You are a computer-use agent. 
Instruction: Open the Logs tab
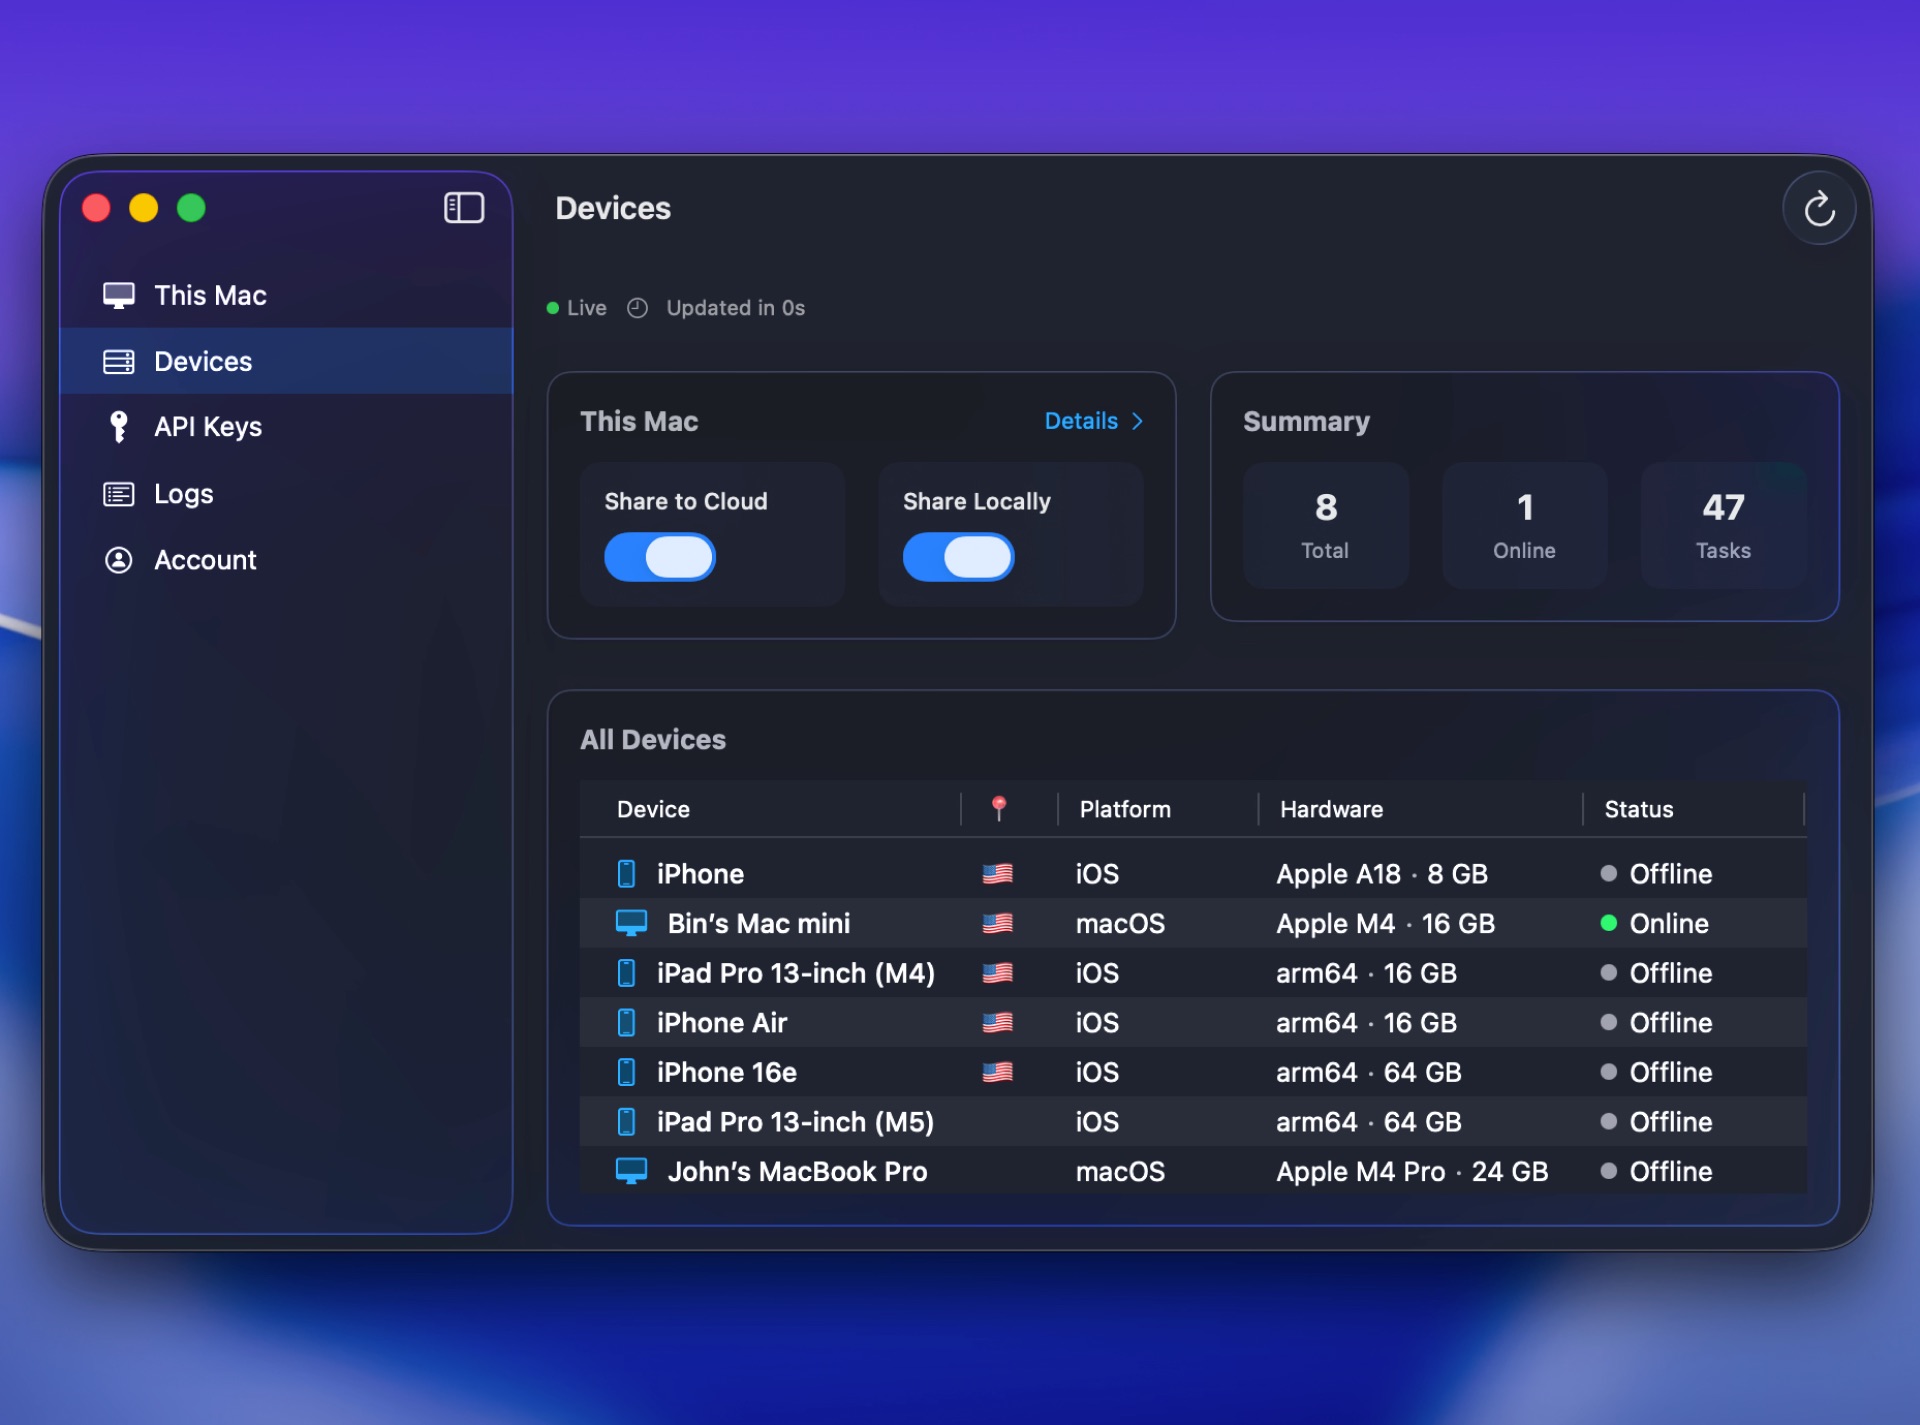(x=183, y=493)
